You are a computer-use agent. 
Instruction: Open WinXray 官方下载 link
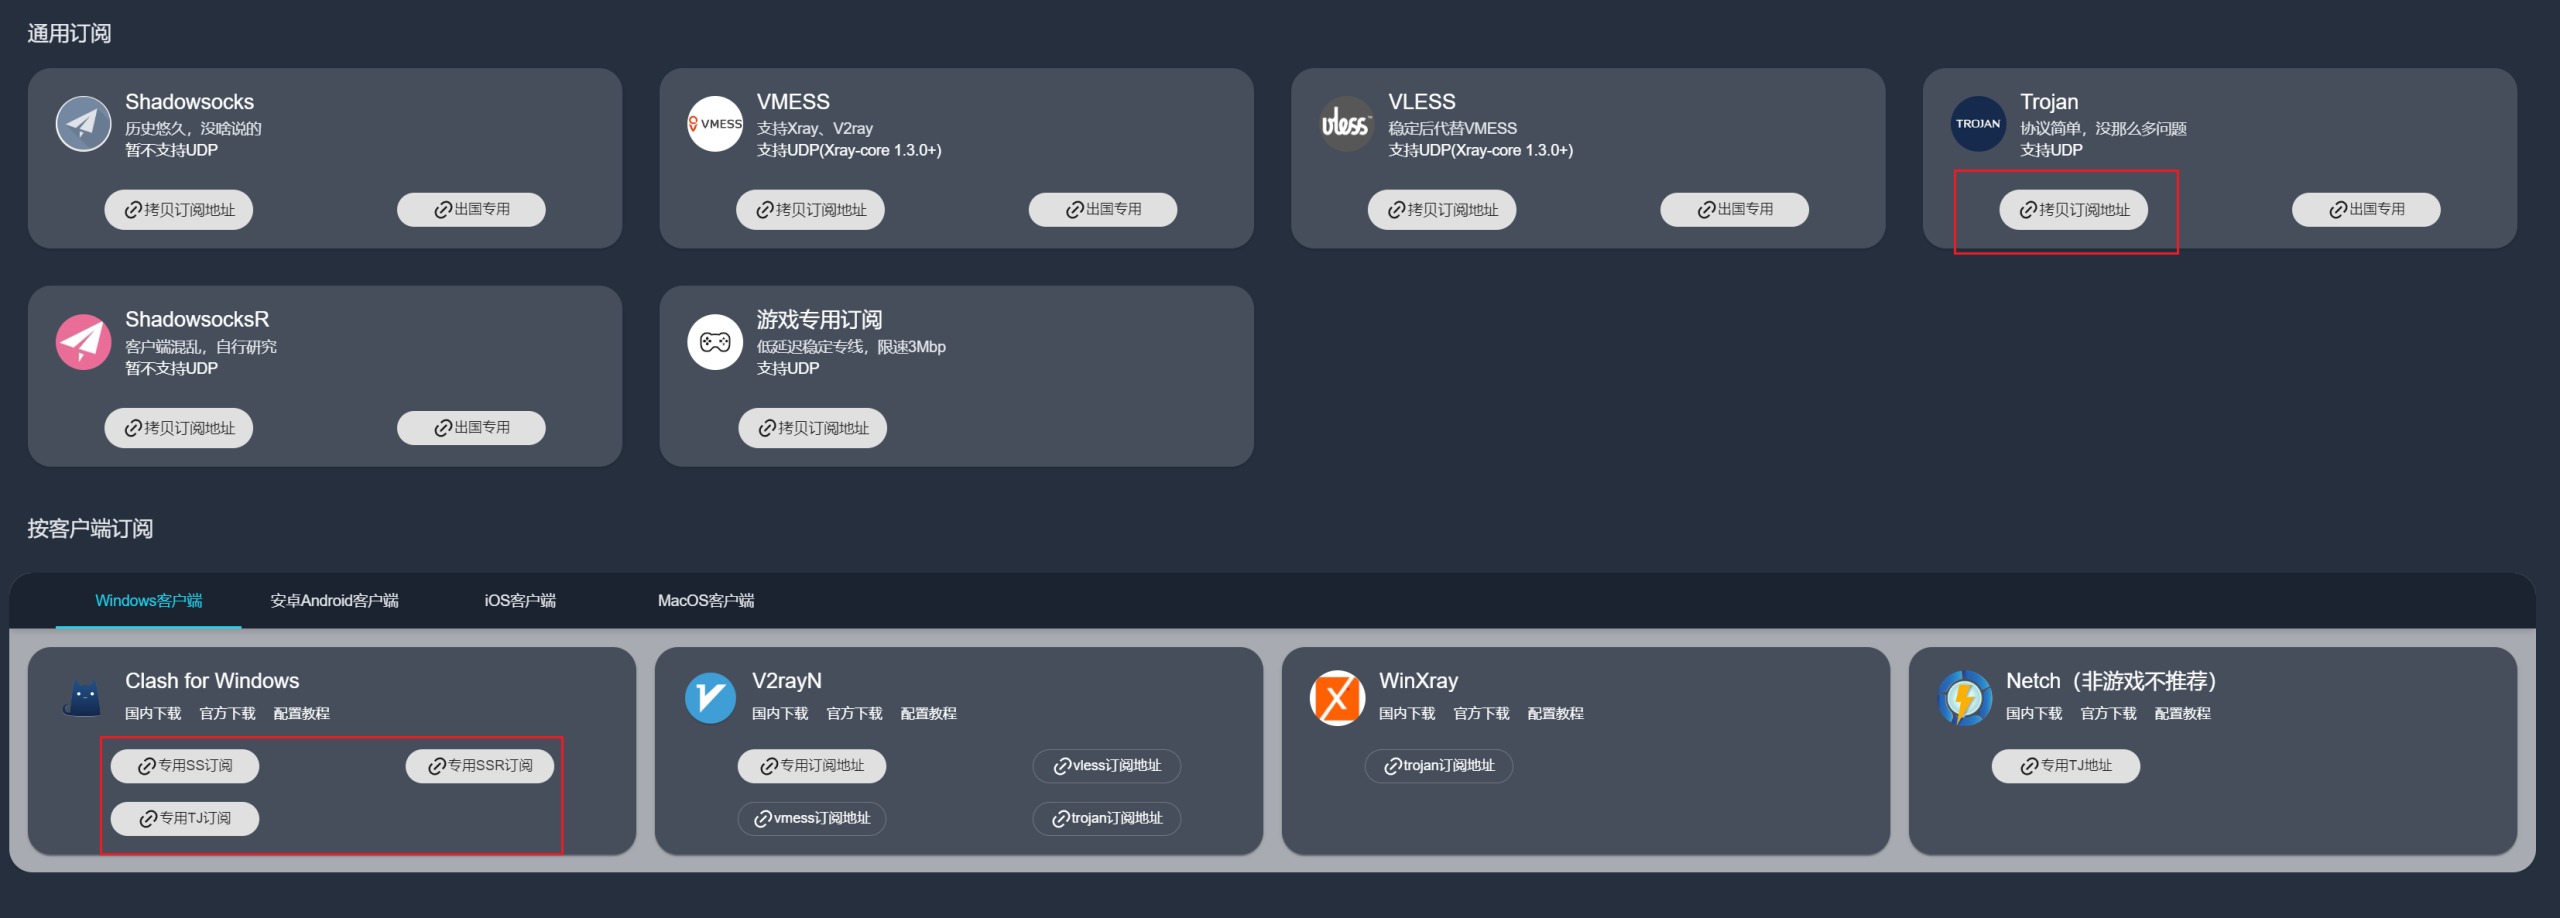(1481, 714)
